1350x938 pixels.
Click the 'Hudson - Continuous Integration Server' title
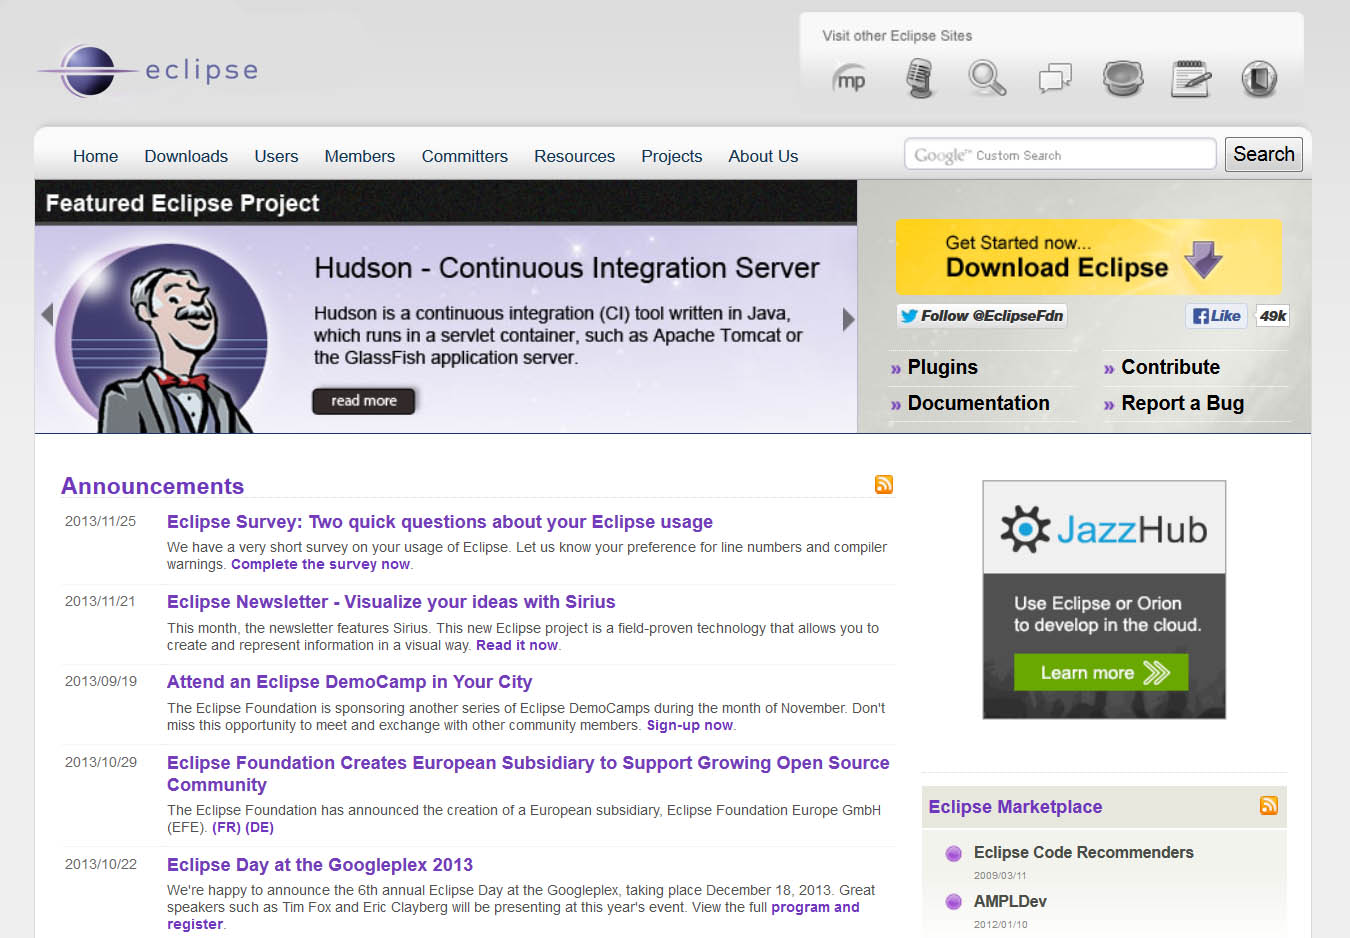click(566, 268)
